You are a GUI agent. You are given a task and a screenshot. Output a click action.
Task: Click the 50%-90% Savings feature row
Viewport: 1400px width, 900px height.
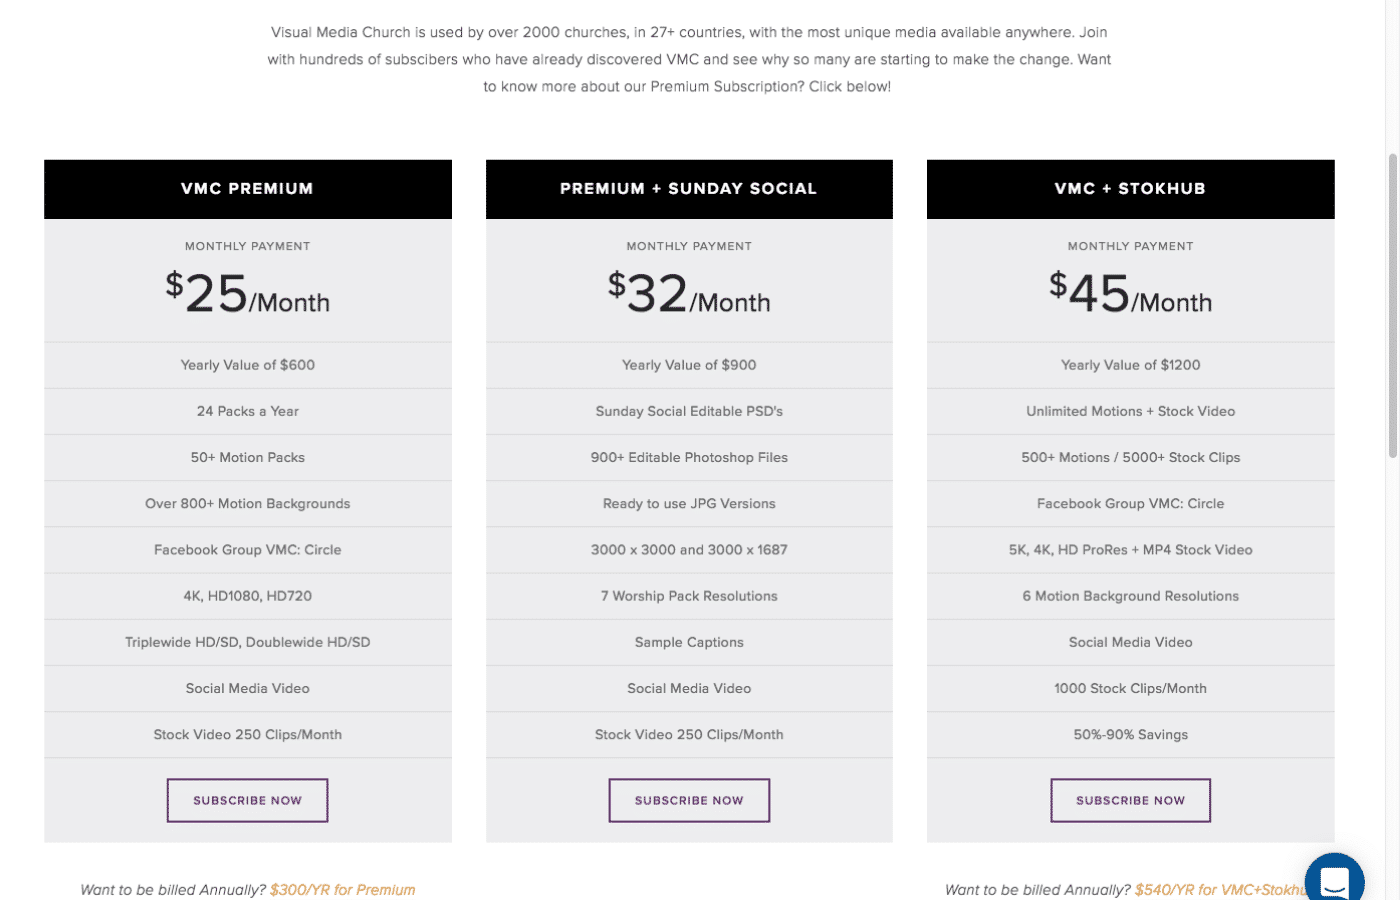(x=1131, y=734)
